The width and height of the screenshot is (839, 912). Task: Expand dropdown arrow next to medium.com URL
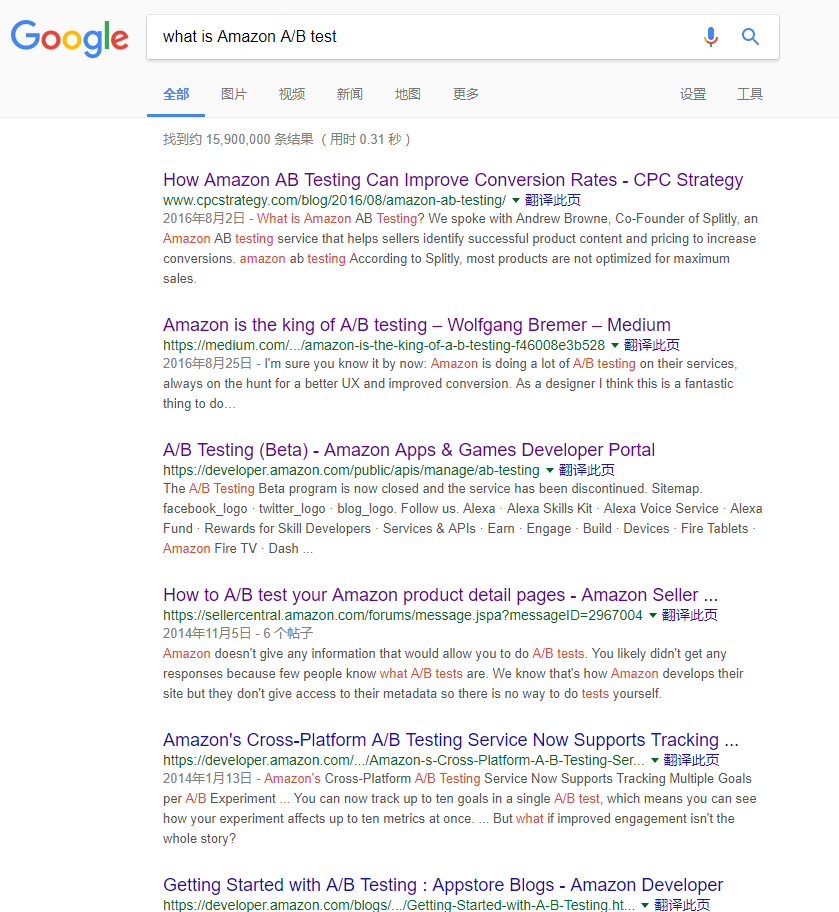tap(614, 345)
